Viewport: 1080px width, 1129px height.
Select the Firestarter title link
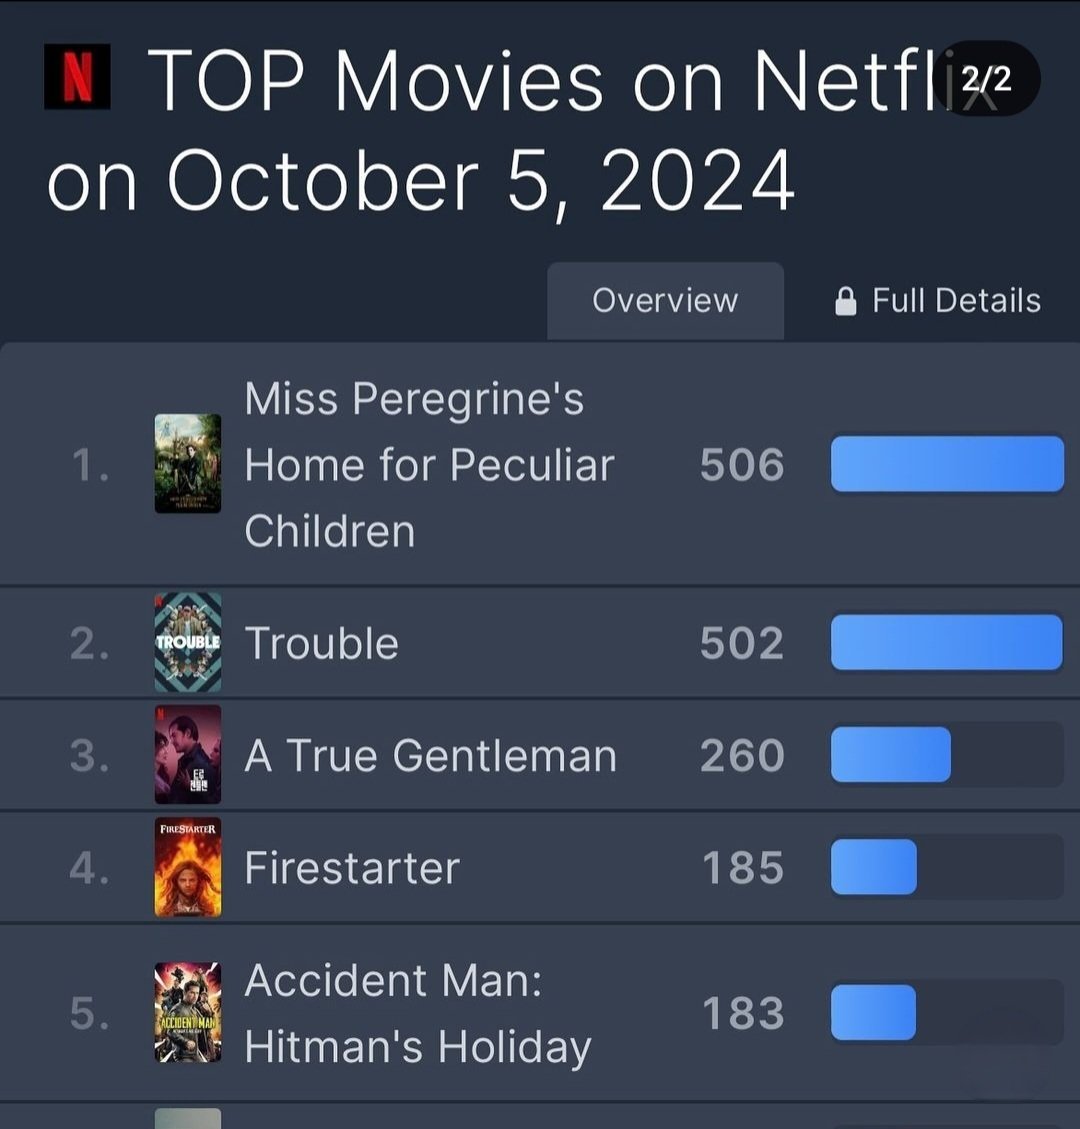(352, 868)
